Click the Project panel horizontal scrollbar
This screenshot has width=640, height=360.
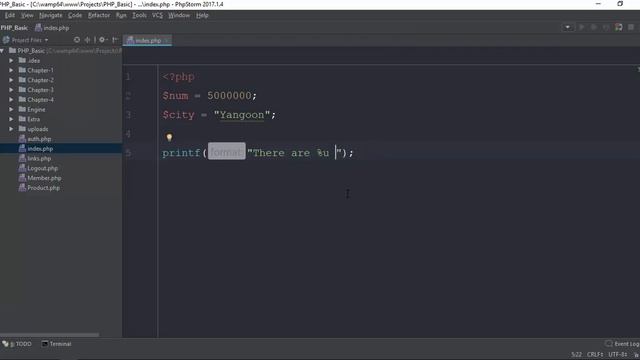(x=49, y=335)
